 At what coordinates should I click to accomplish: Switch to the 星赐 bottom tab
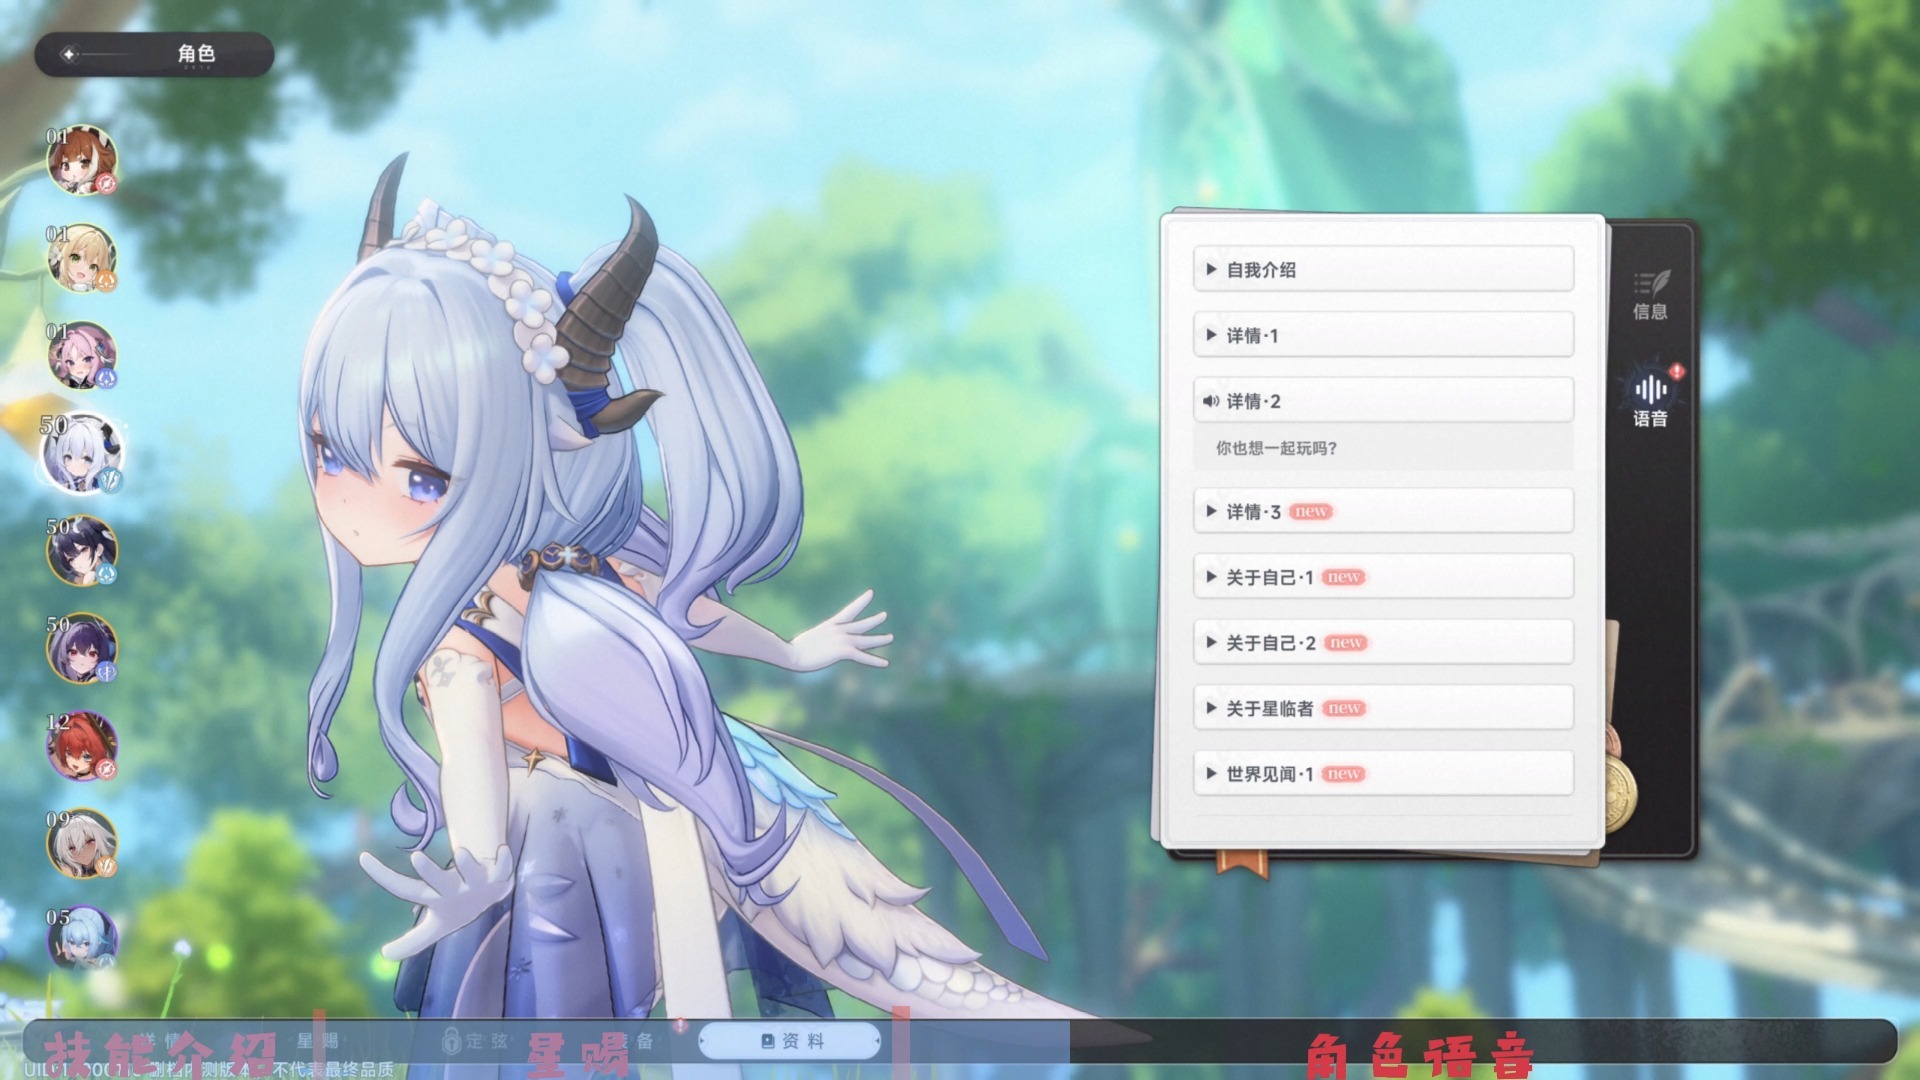318,1041
